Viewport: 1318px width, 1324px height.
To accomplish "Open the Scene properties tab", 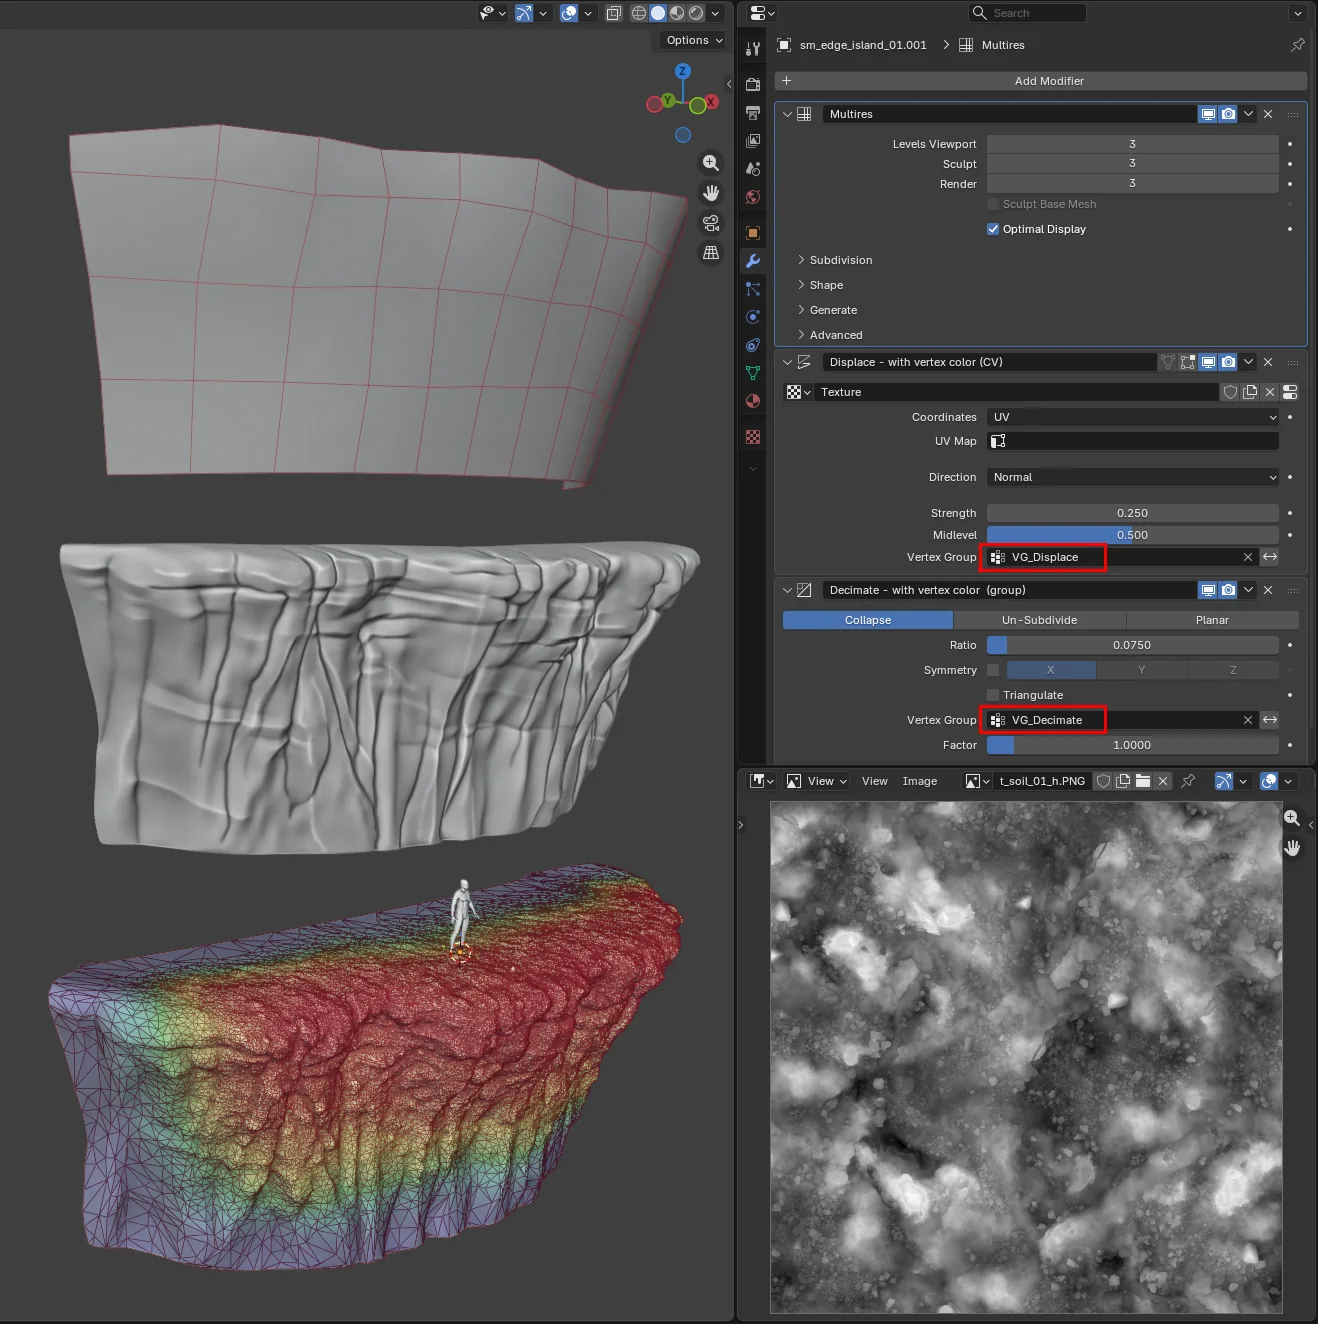I will point(753,169).
